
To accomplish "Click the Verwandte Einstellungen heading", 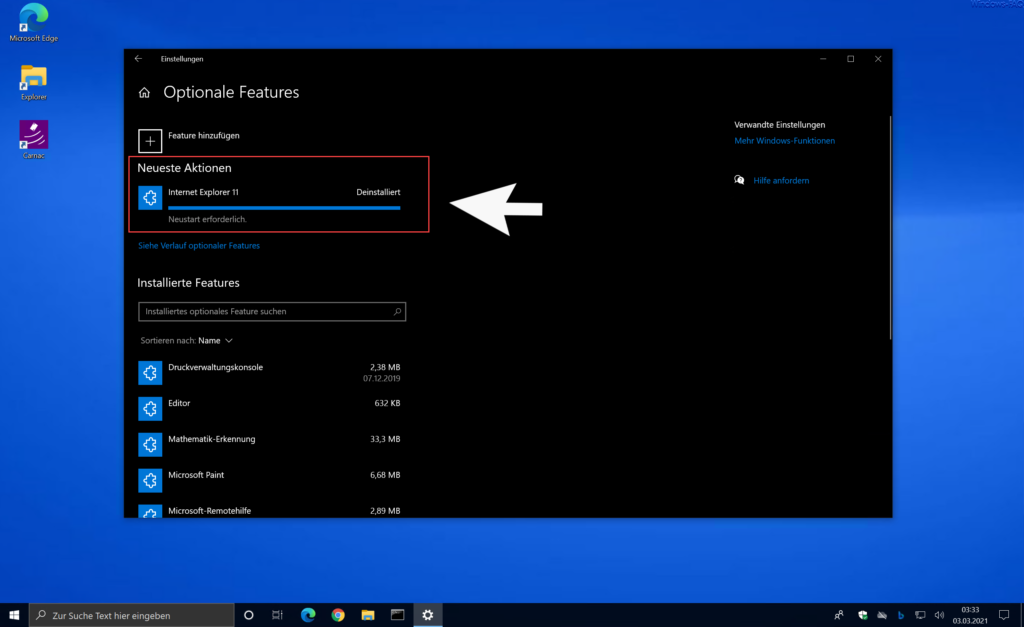I will coord(780,125).
